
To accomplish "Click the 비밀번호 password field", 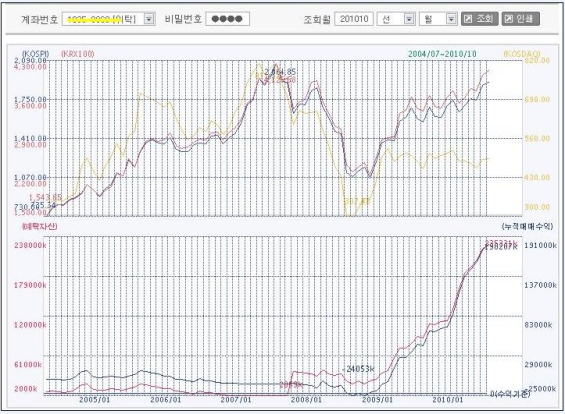I will pyautogui.click(x=227, y=19).
